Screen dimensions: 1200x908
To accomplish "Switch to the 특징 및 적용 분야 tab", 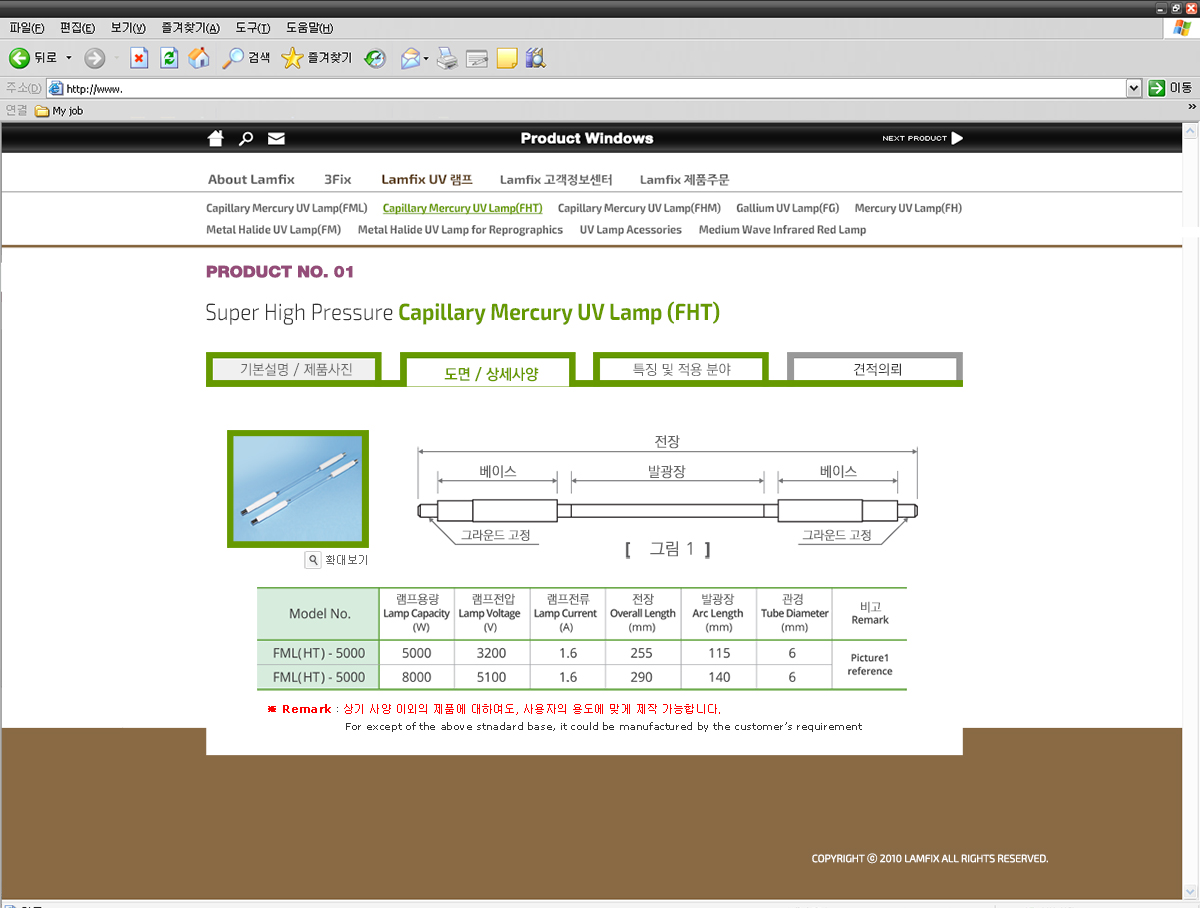I will click(x=681, y=369).
